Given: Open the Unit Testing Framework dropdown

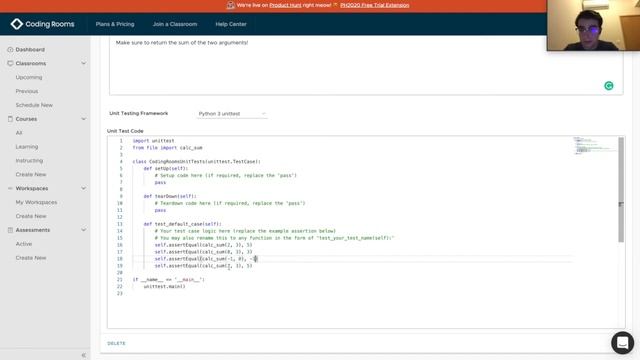Looking at the screenshot, I should 232,113.
